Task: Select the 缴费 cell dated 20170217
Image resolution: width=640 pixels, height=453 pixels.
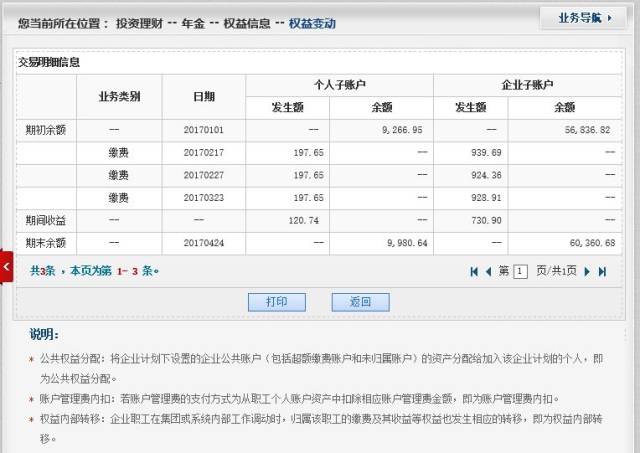Action: [x=119, y=153]
